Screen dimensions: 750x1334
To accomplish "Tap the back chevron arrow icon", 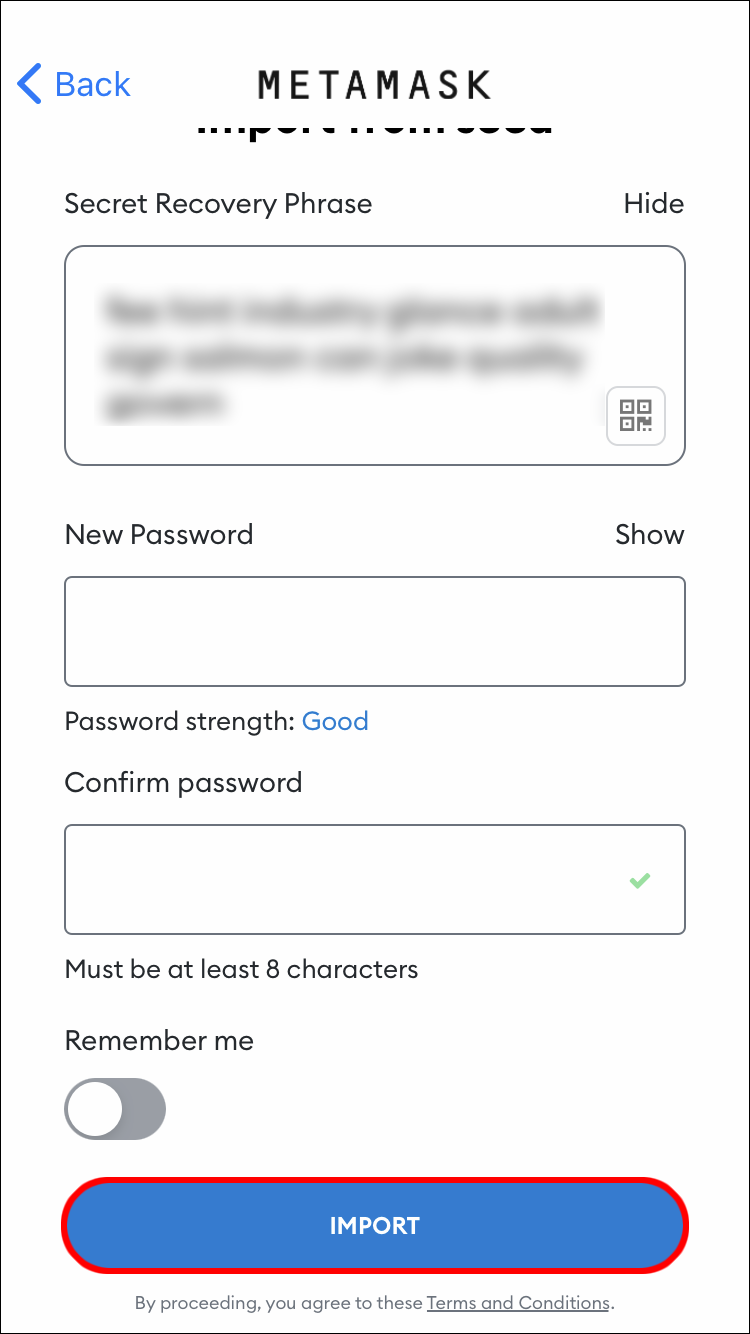I will point(30,85).
